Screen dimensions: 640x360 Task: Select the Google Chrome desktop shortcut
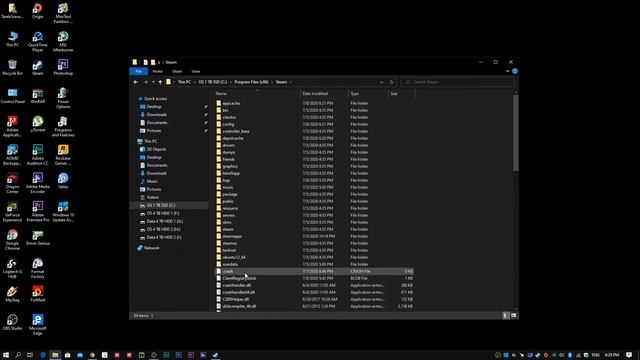(13, 240)
